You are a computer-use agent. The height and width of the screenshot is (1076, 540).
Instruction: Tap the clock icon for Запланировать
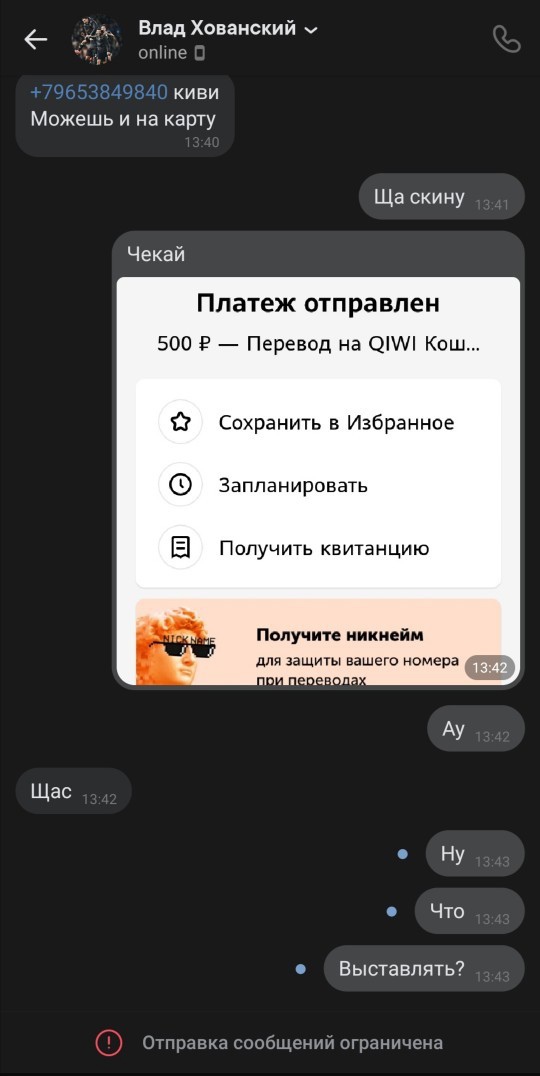[x=180, y=485]
